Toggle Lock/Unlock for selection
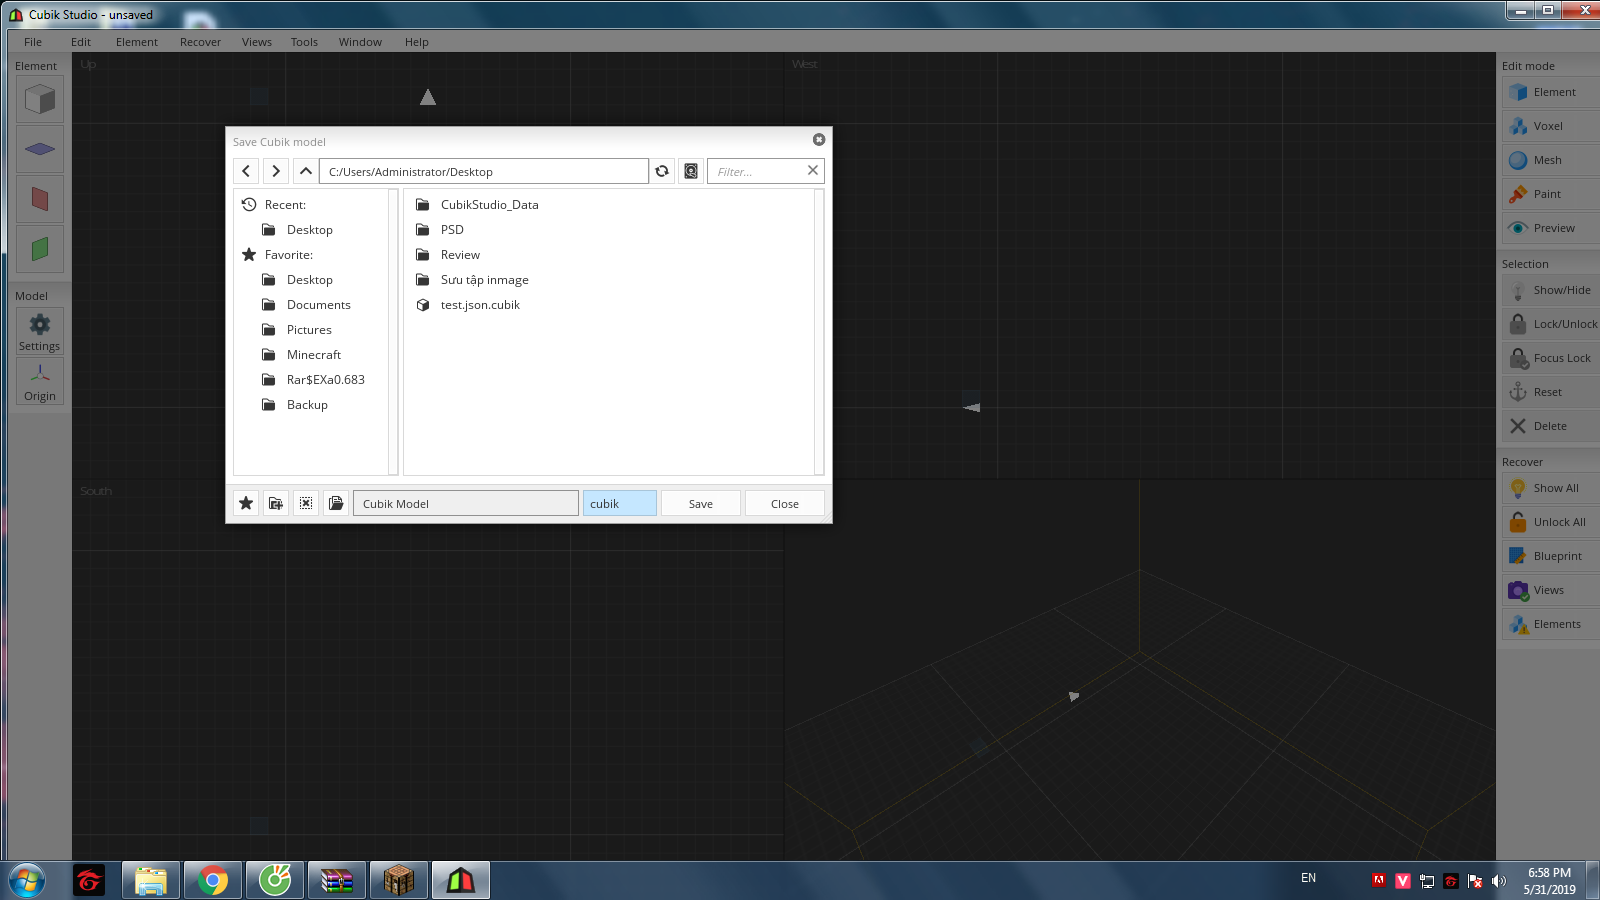Viewport: 1600px width, 900px height. [1552, 324]
